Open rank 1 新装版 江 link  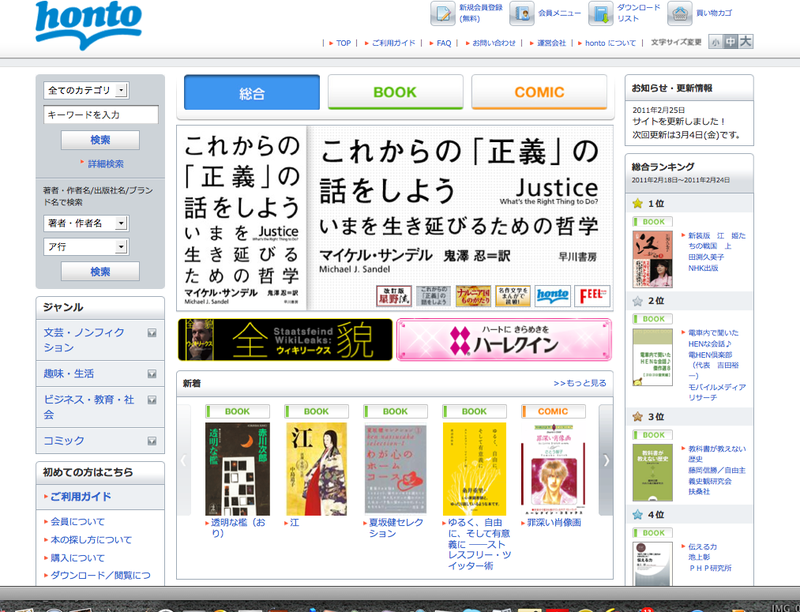[717, 241]
